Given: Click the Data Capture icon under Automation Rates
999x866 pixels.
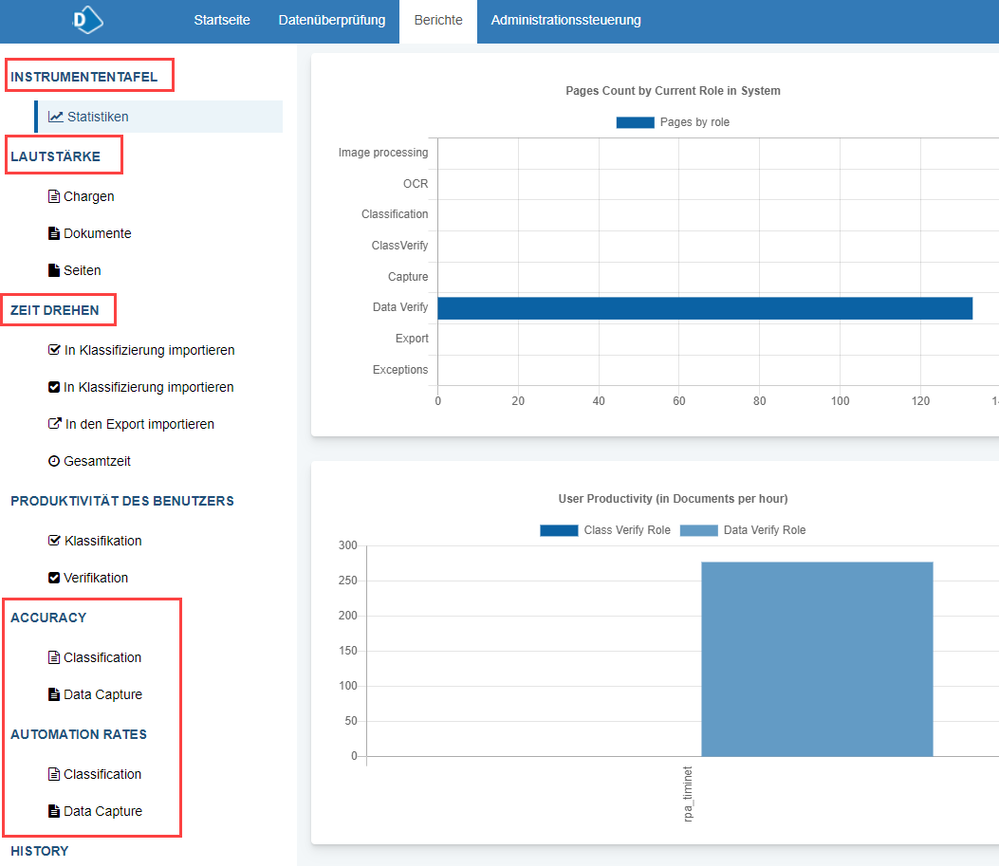Looking at the screenshot, I should pos(54,811).
